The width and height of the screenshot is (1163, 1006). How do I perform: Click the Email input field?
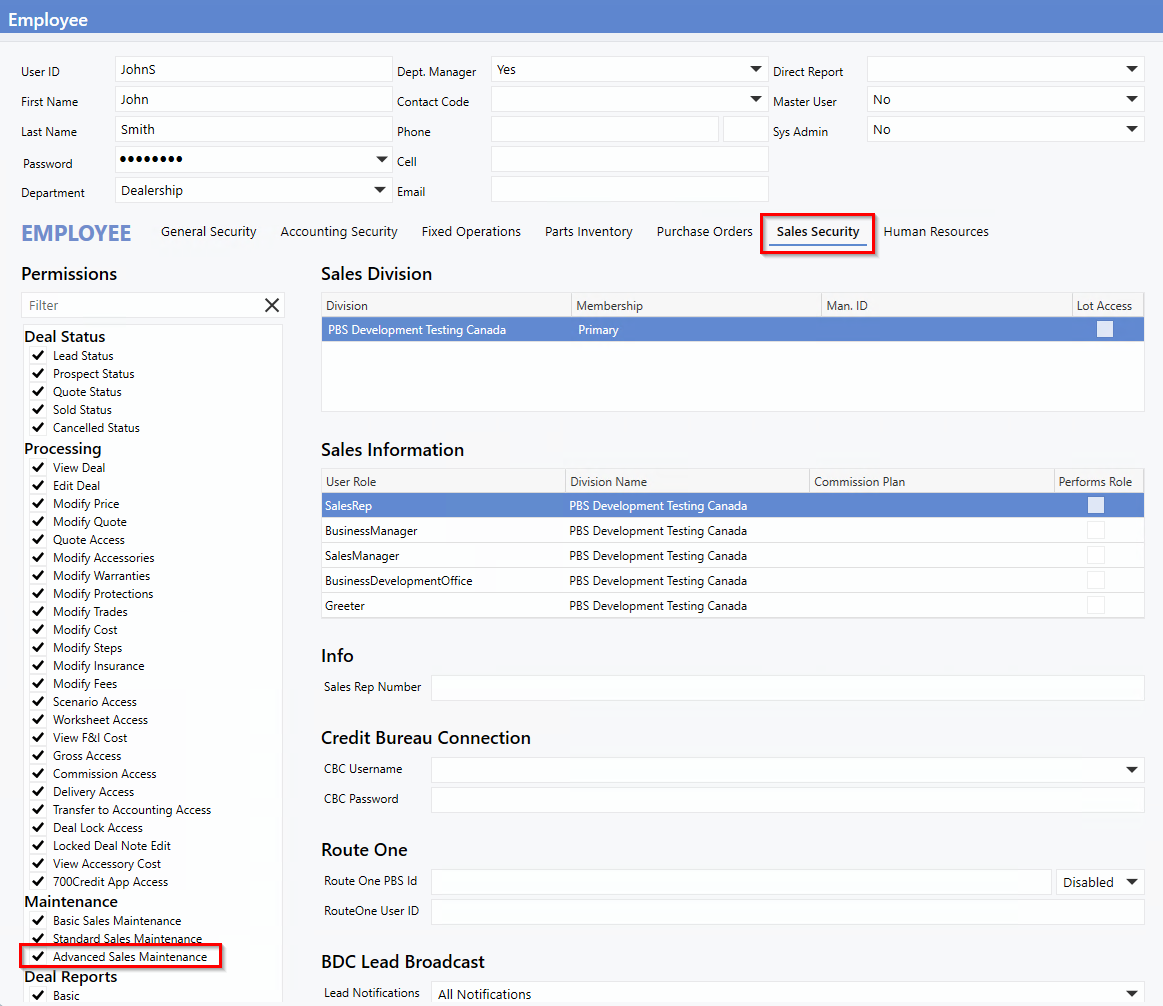coord(629,190)
